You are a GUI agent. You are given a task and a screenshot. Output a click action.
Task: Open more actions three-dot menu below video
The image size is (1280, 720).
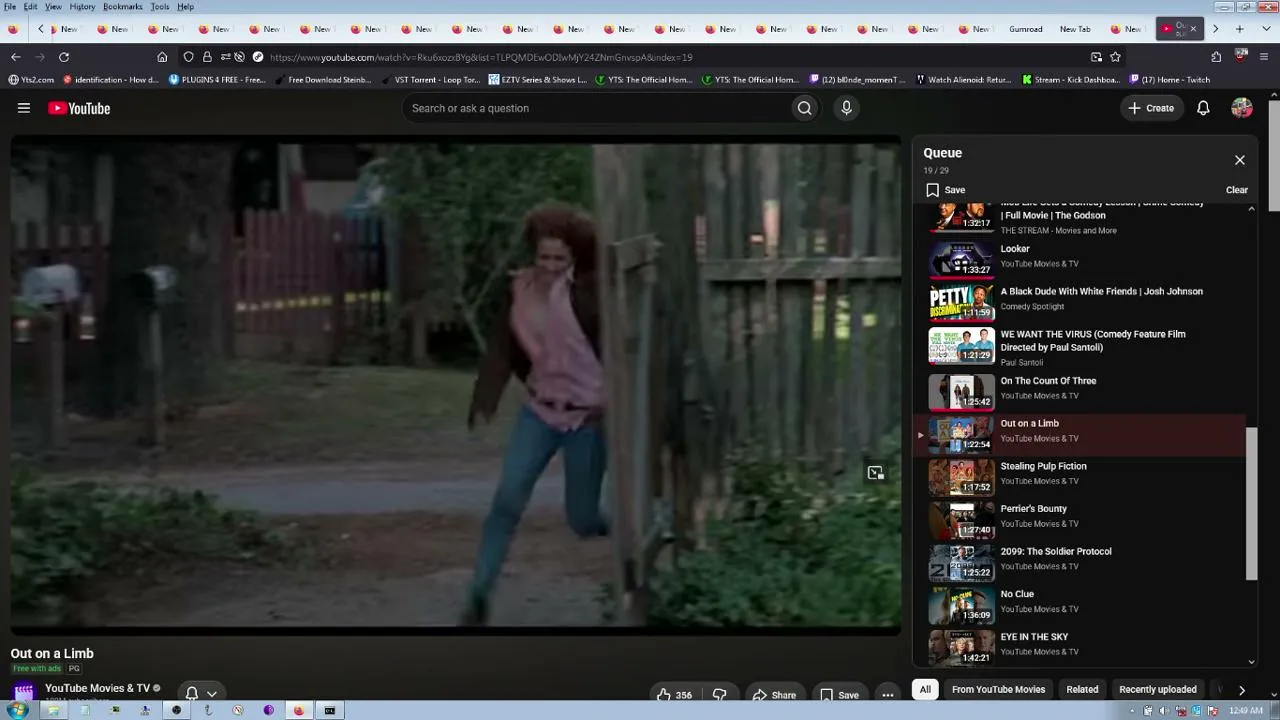[x=888, y=695]
